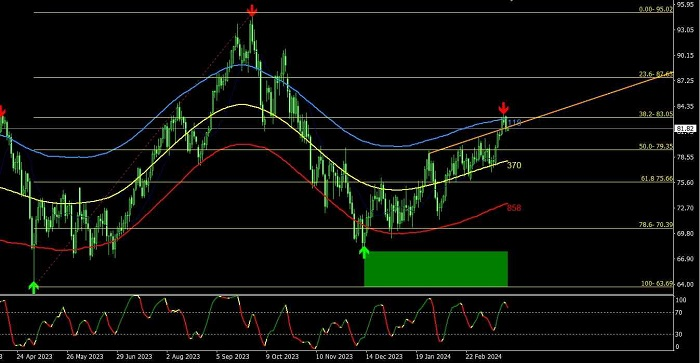Screen dimensions: 700x363
Task: Click the 19 Jan 2024 date marker
Action: 433,357
